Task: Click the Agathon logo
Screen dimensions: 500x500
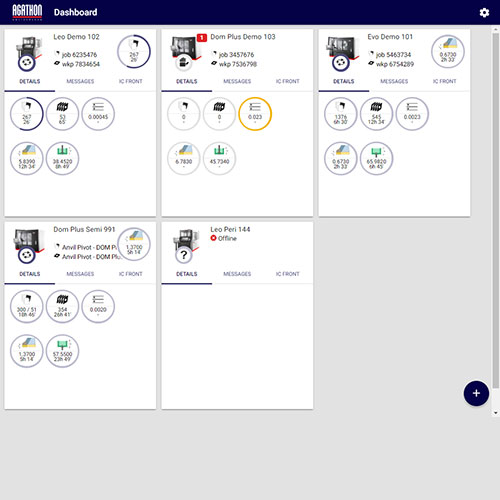Action: (x=27, y=12)
